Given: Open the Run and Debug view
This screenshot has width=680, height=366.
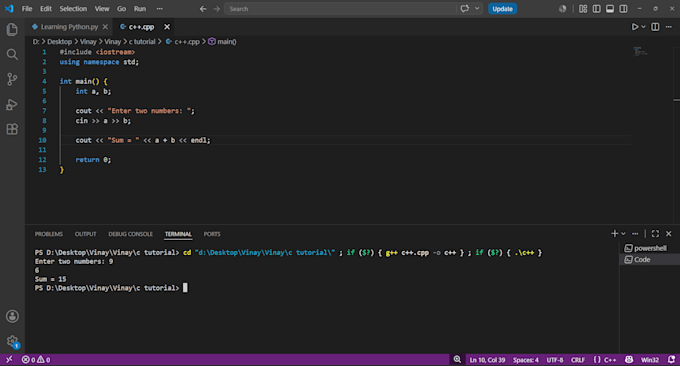Looking at the screenshot, I should [x=12, y=104].
